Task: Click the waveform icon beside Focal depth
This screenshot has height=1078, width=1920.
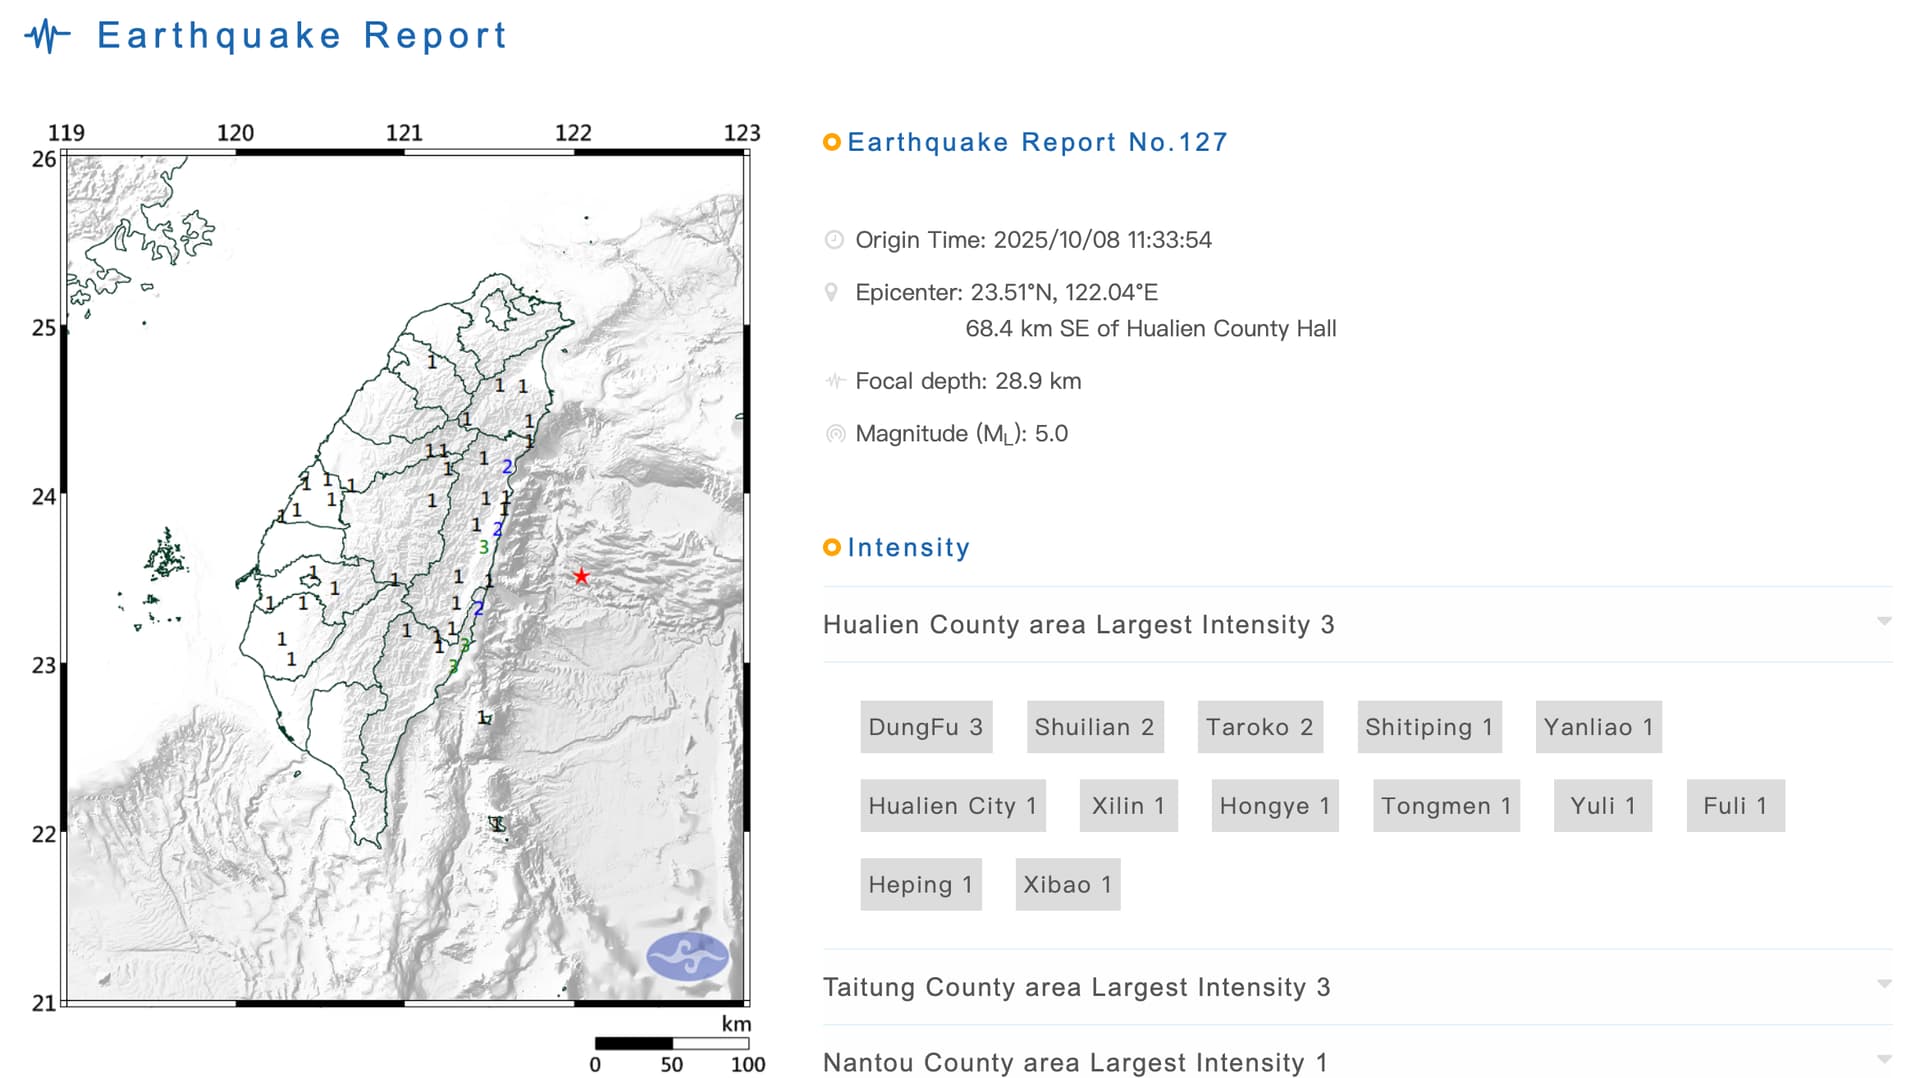Action: (x=834, y=381)
